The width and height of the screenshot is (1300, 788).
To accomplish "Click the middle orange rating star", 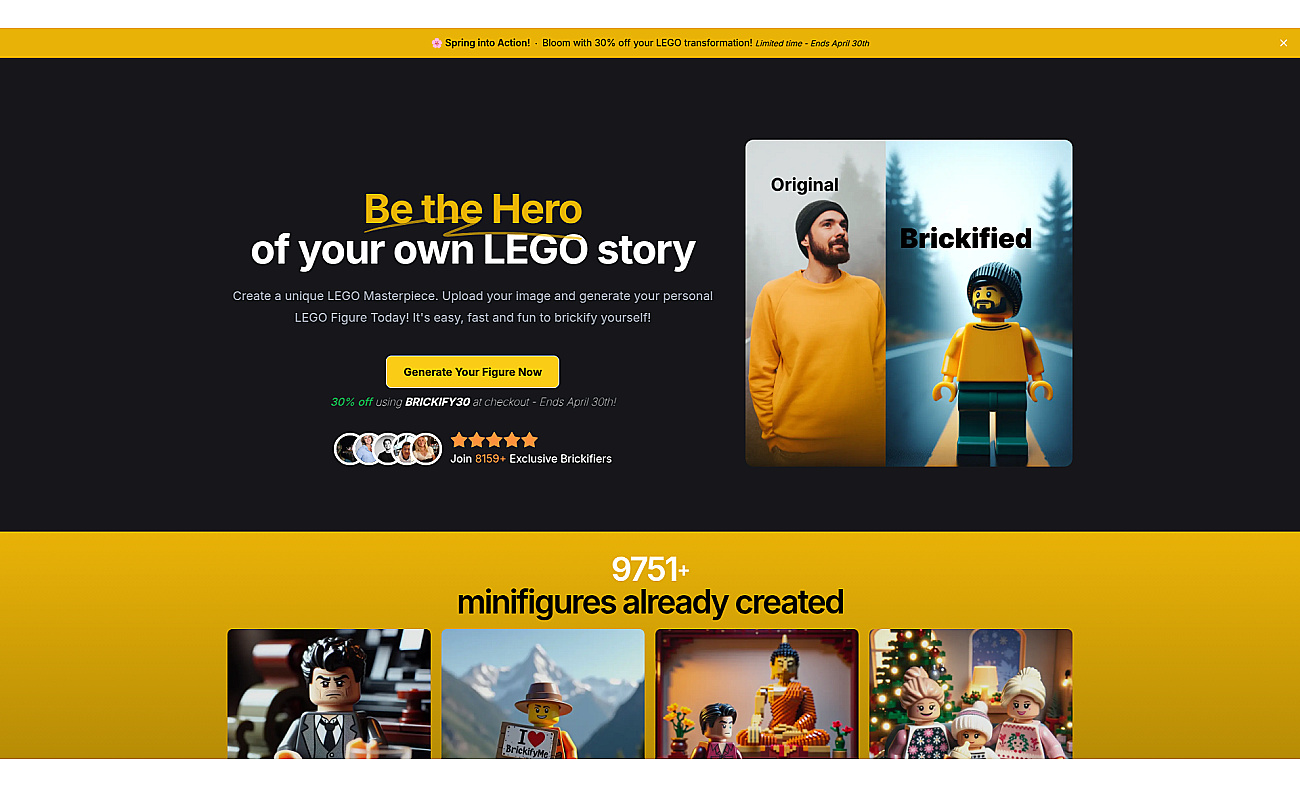I will pos(494,440).
